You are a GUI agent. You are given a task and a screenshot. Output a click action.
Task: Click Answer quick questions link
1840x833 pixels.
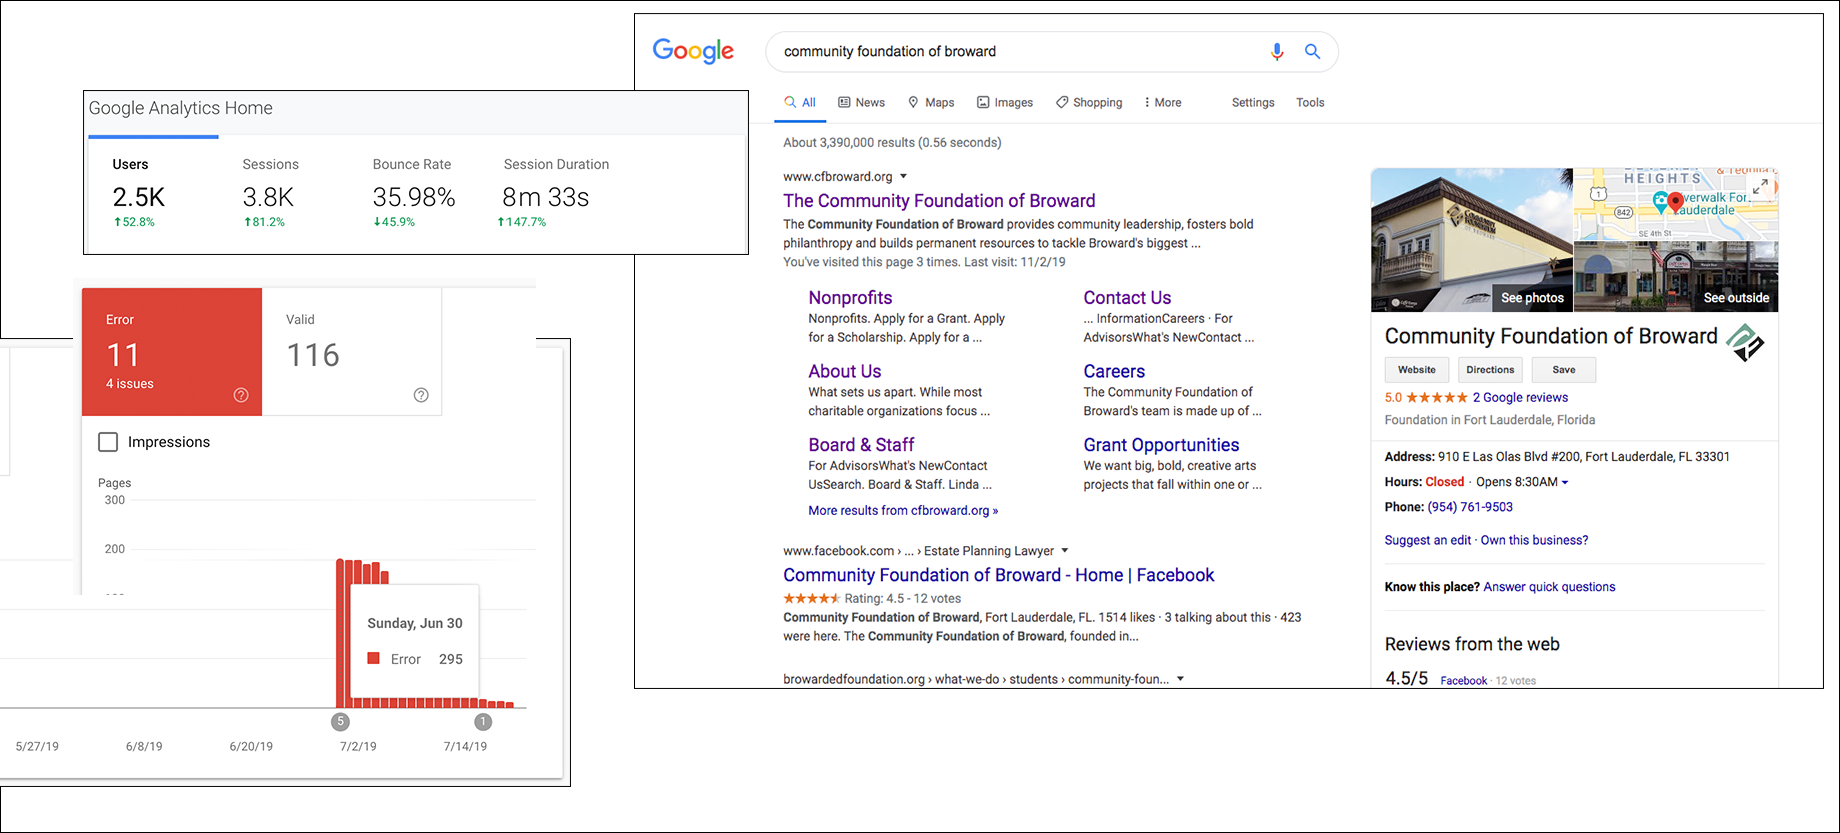[x=1549, y=587]
